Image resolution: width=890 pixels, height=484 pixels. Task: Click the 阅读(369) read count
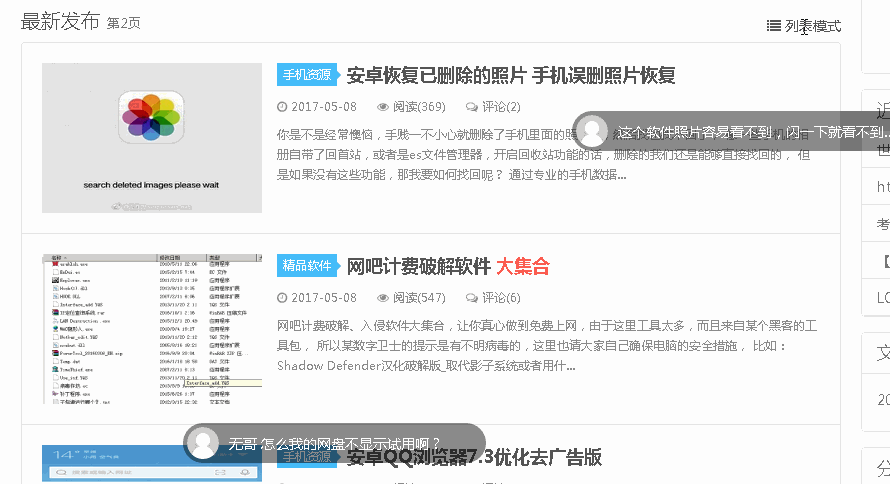click(x=419, y=107)
